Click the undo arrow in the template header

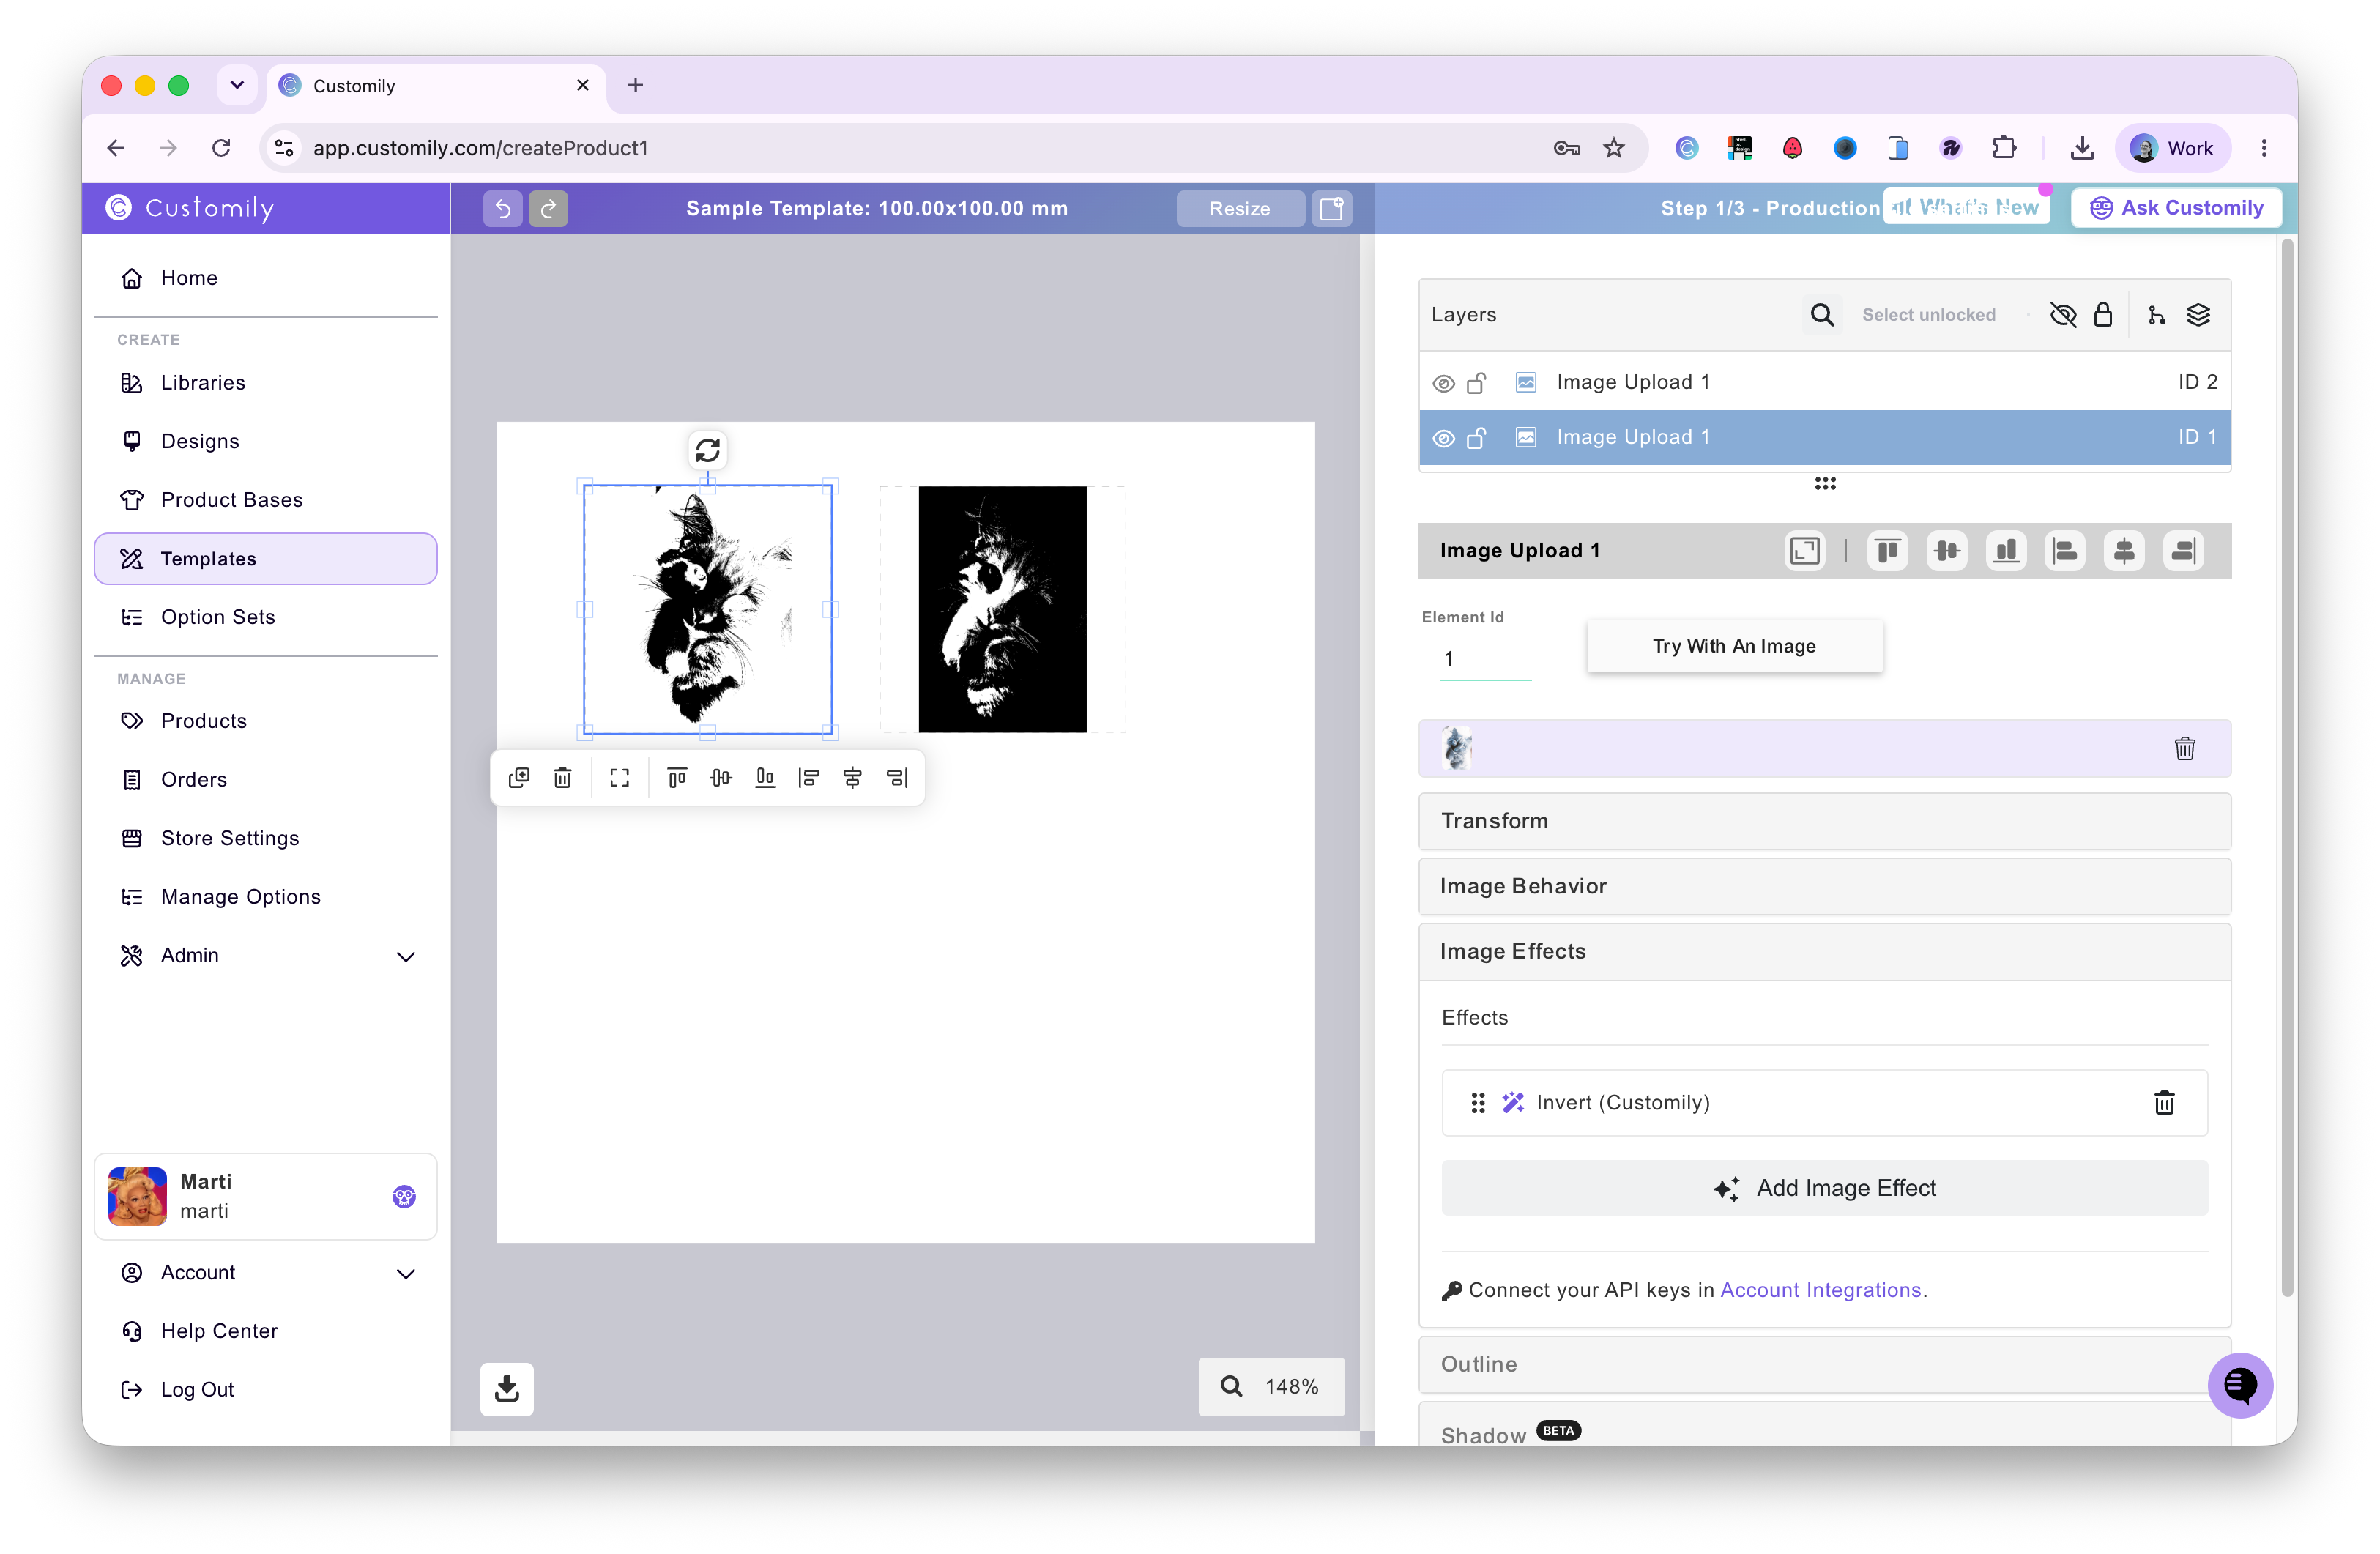pos(502,208)
